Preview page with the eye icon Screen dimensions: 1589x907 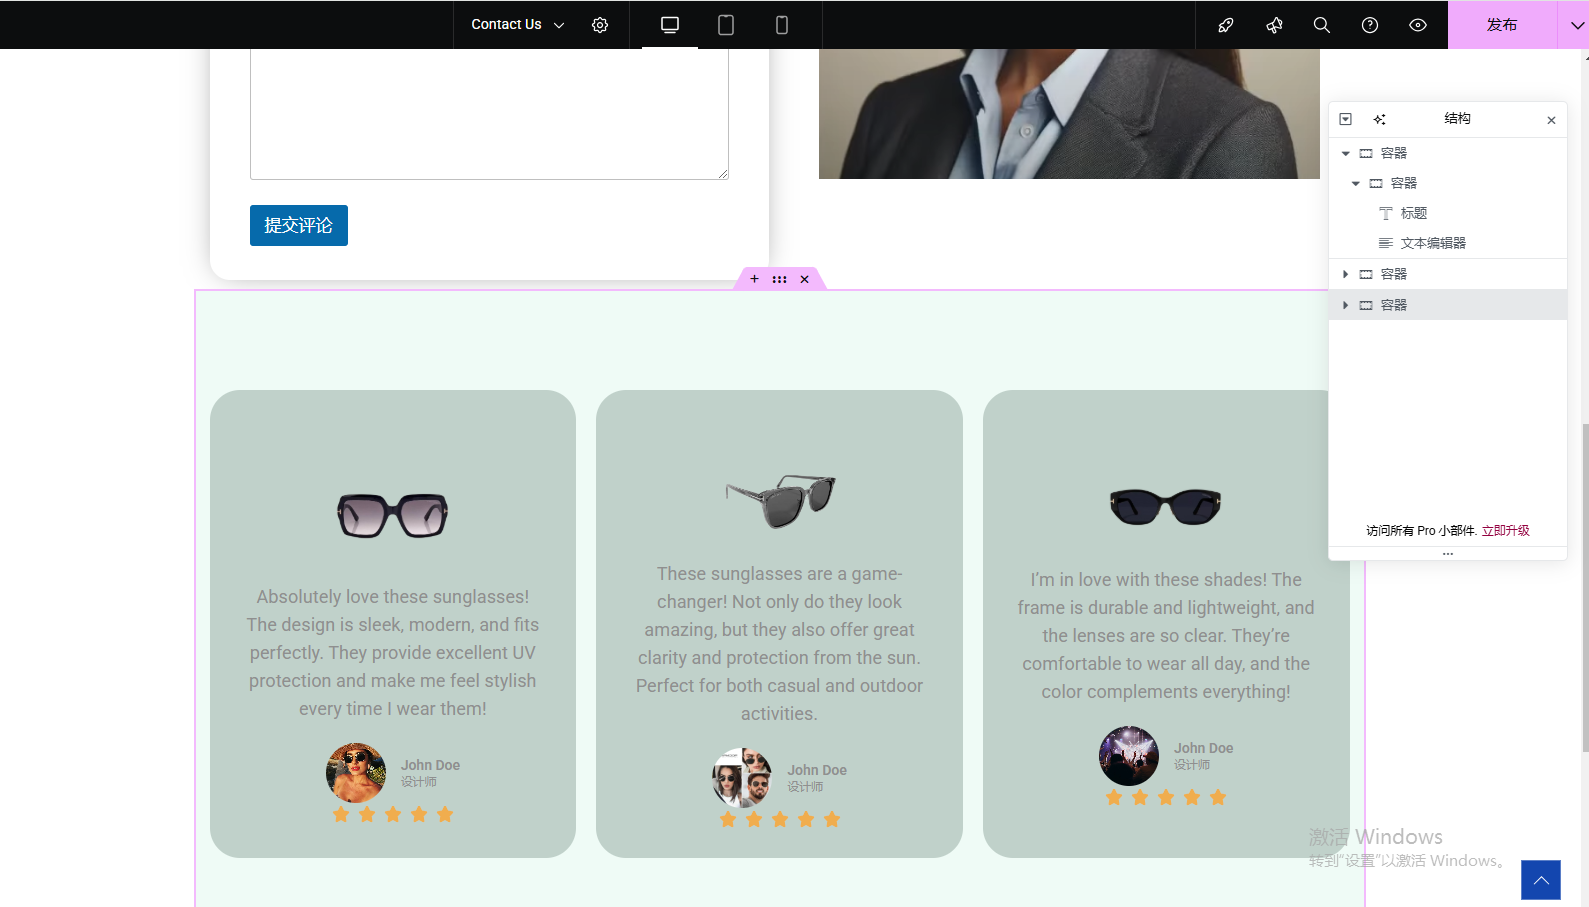tap(1418, 25)
